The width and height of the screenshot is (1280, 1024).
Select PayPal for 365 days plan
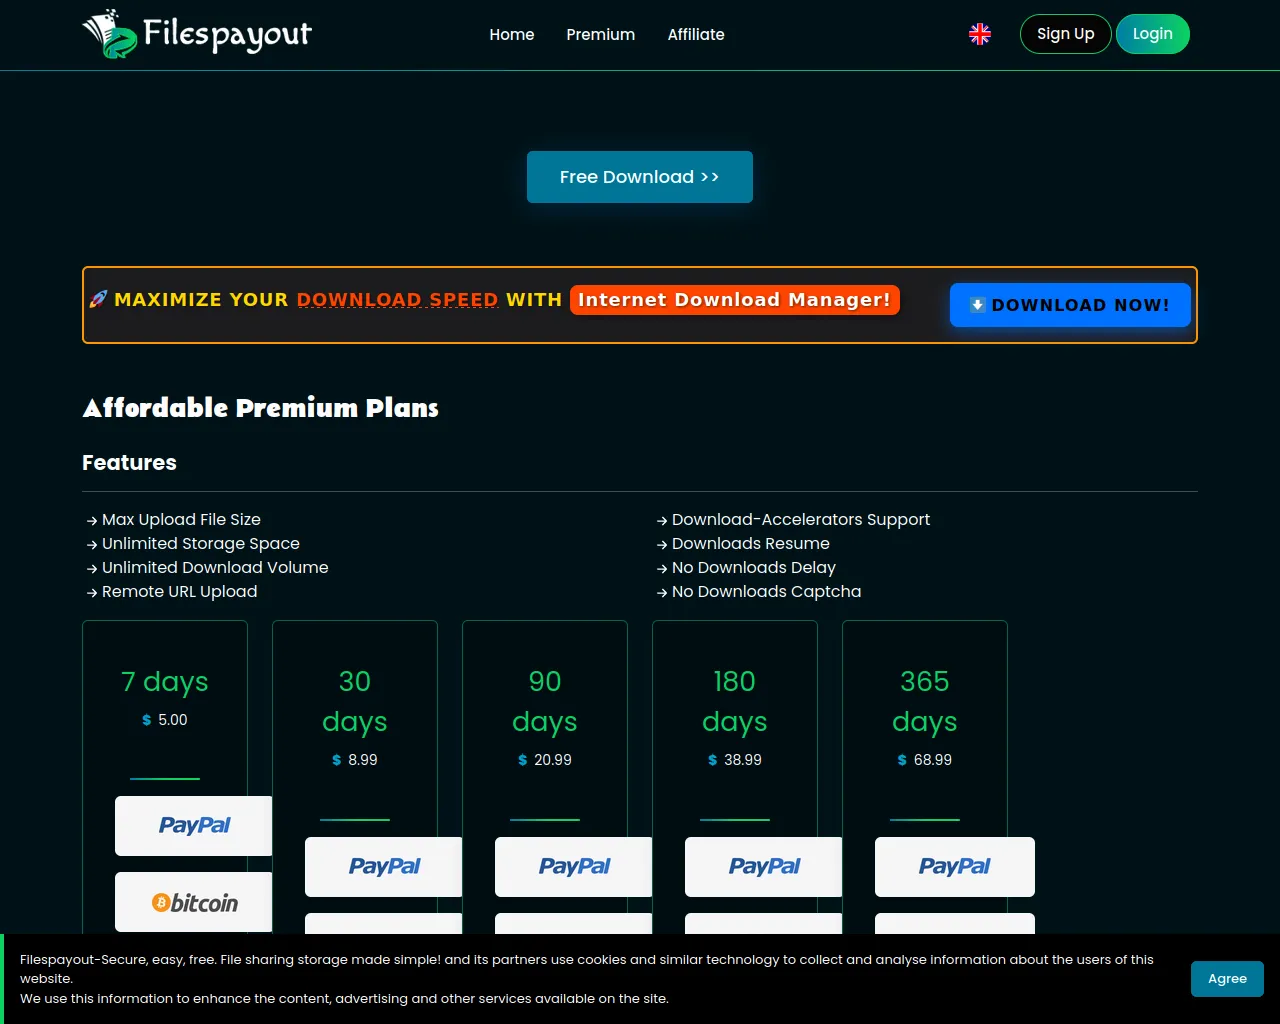coord(954,867)
